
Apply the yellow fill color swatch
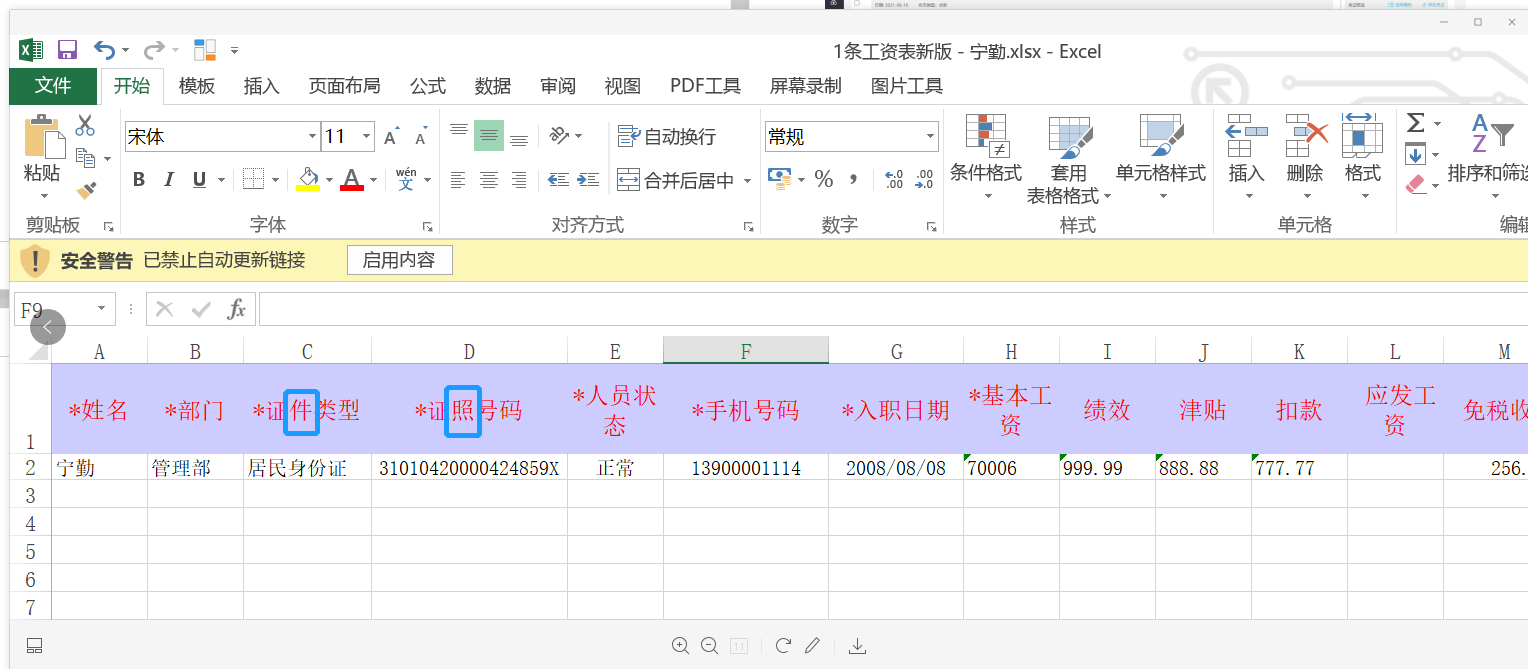(308, 180)
